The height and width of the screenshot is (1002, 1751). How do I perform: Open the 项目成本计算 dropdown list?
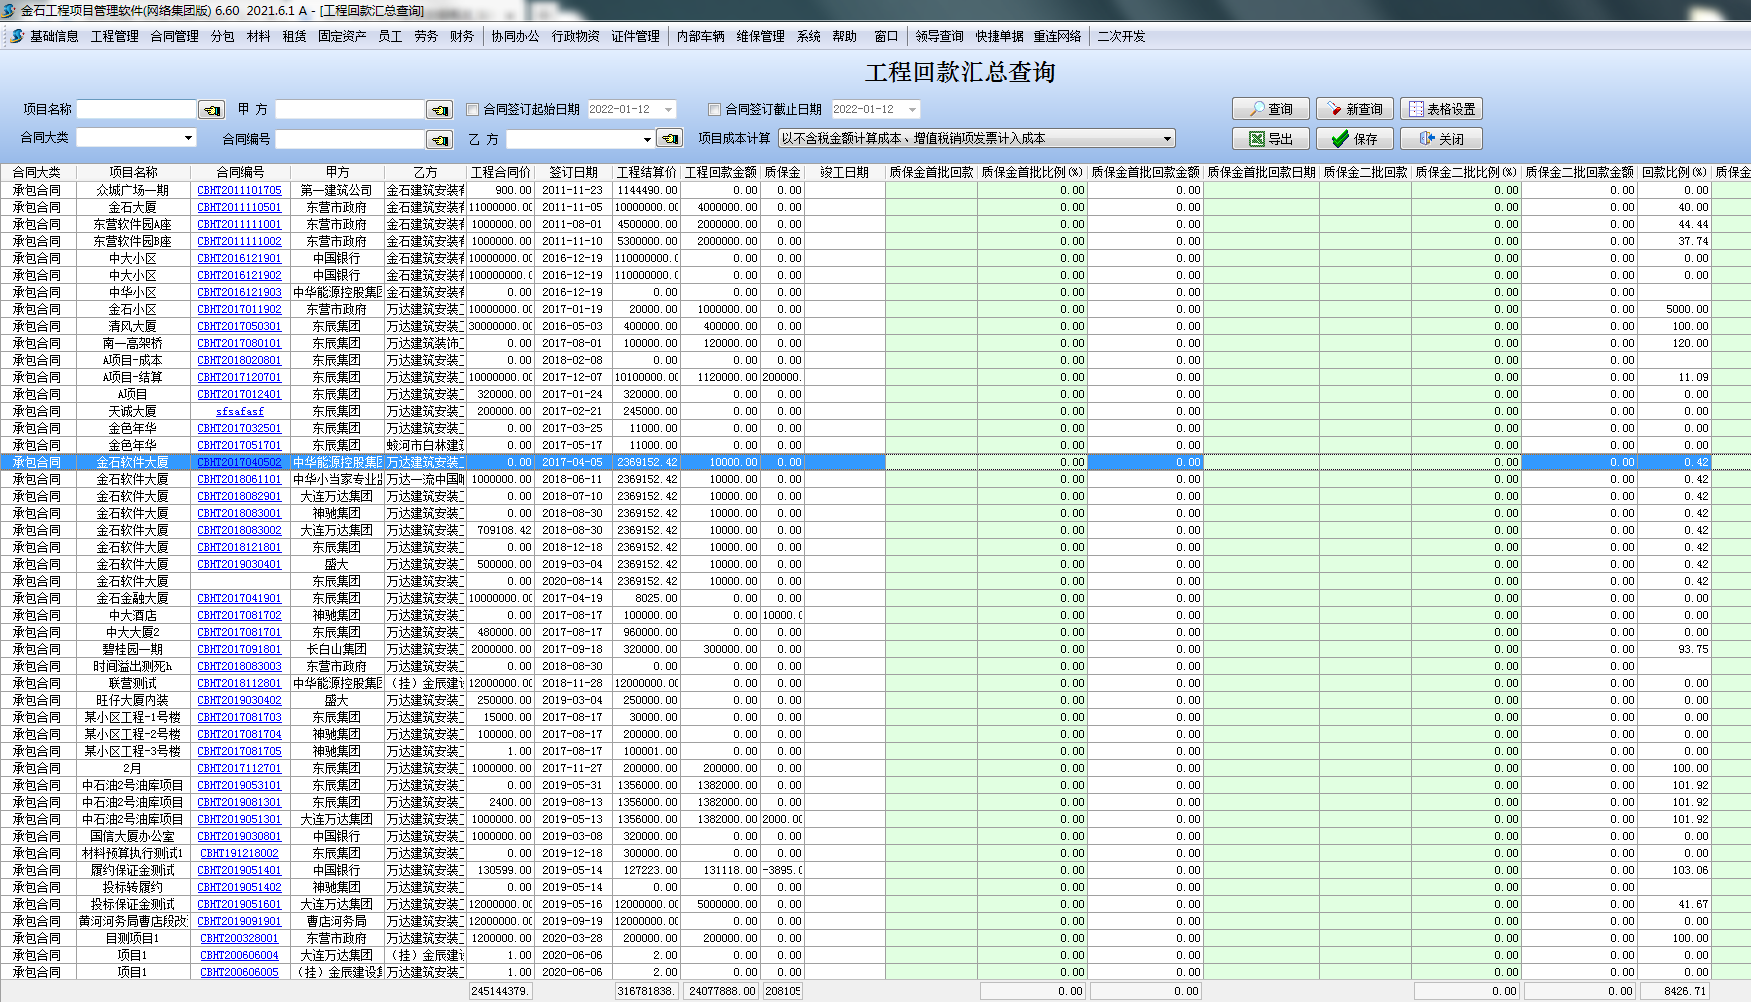click(x=1167, y=139)
